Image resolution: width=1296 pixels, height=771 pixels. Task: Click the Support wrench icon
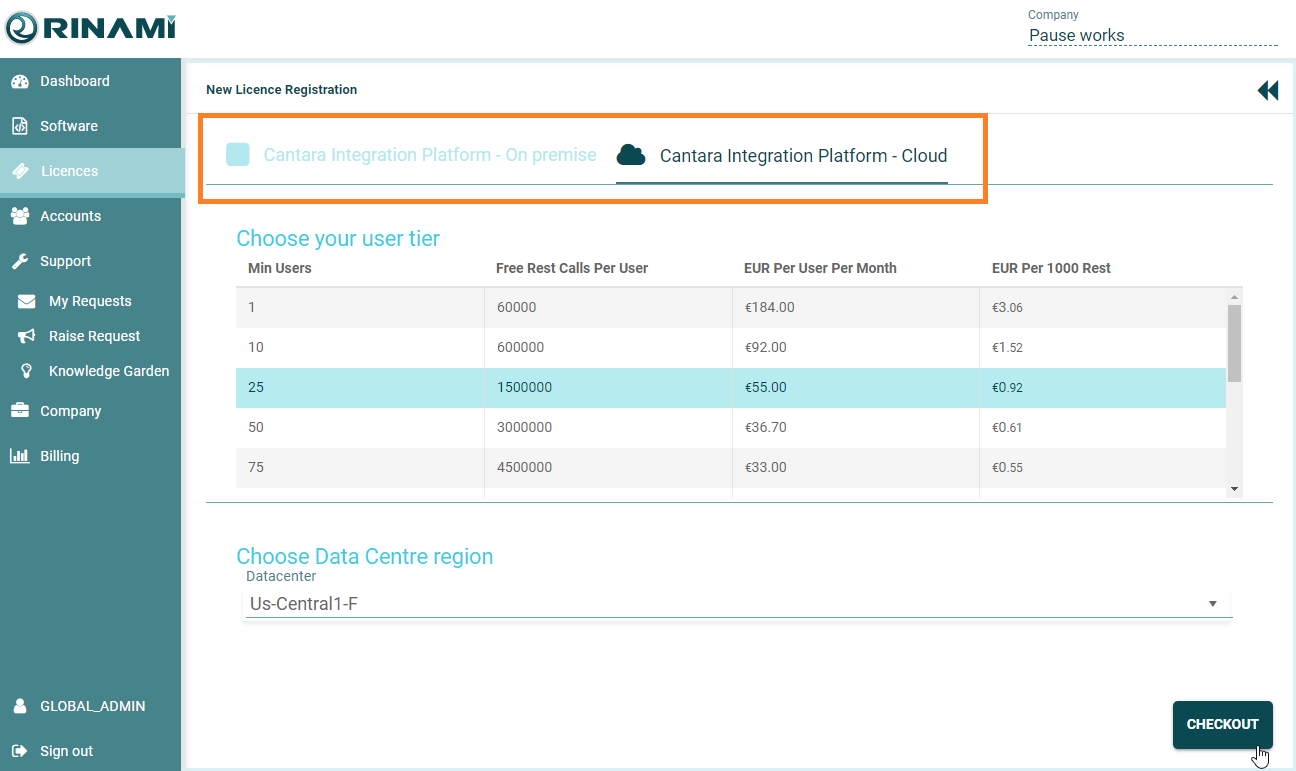[x=20, y=261]
